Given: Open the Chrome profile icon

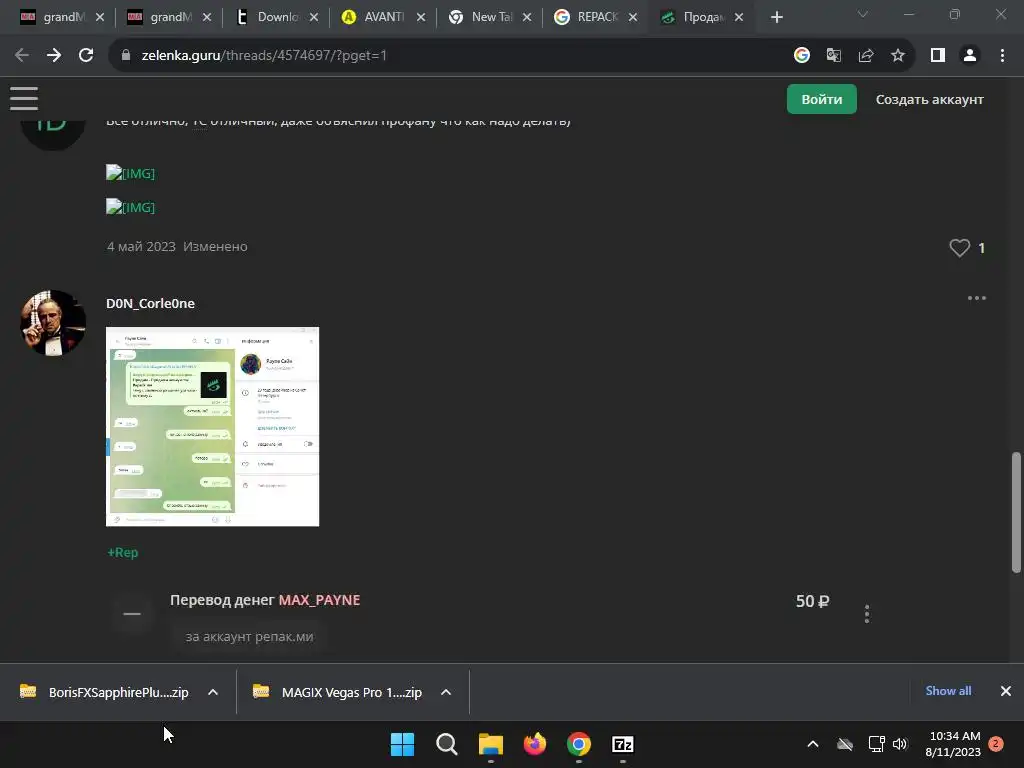Looking at the screenshot, I should 970,56.
